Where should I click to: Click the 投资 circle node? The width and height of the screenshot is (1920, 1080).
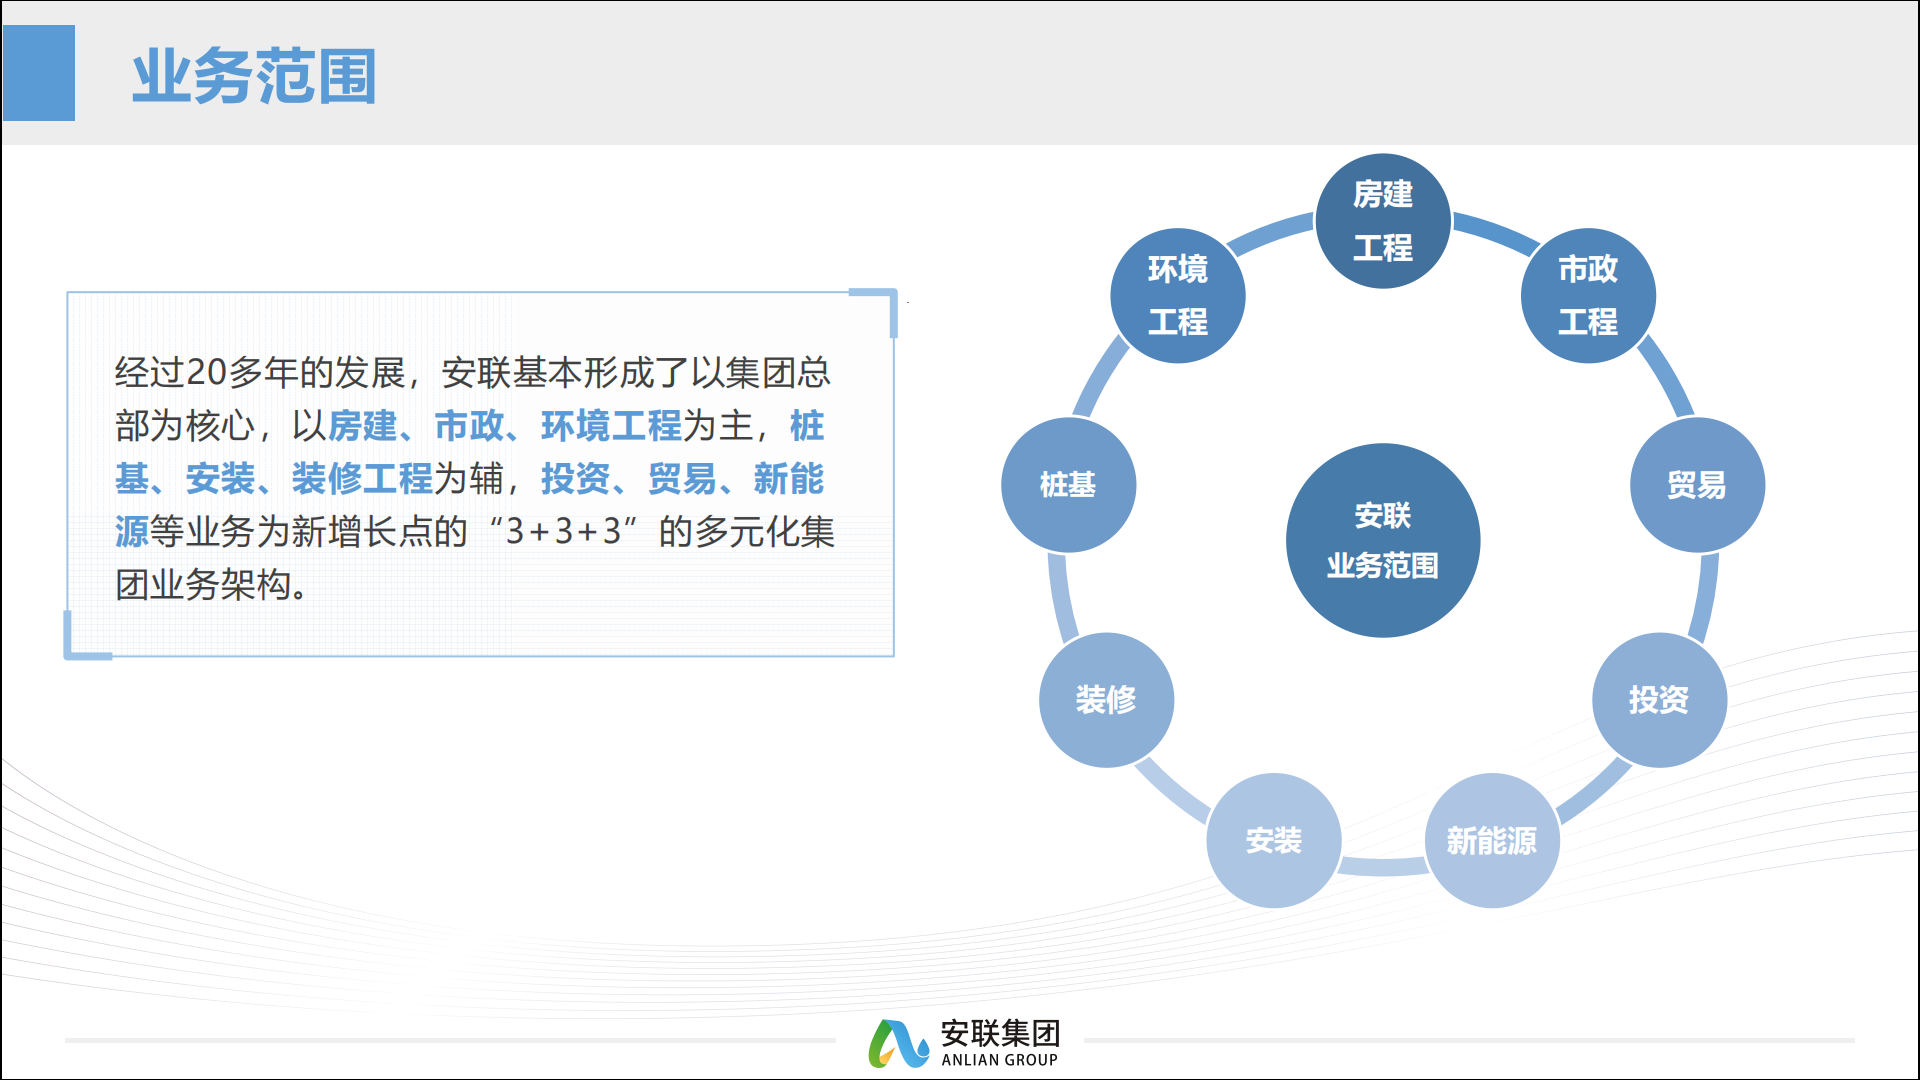pyautogui.click(x=1659, y=700)
